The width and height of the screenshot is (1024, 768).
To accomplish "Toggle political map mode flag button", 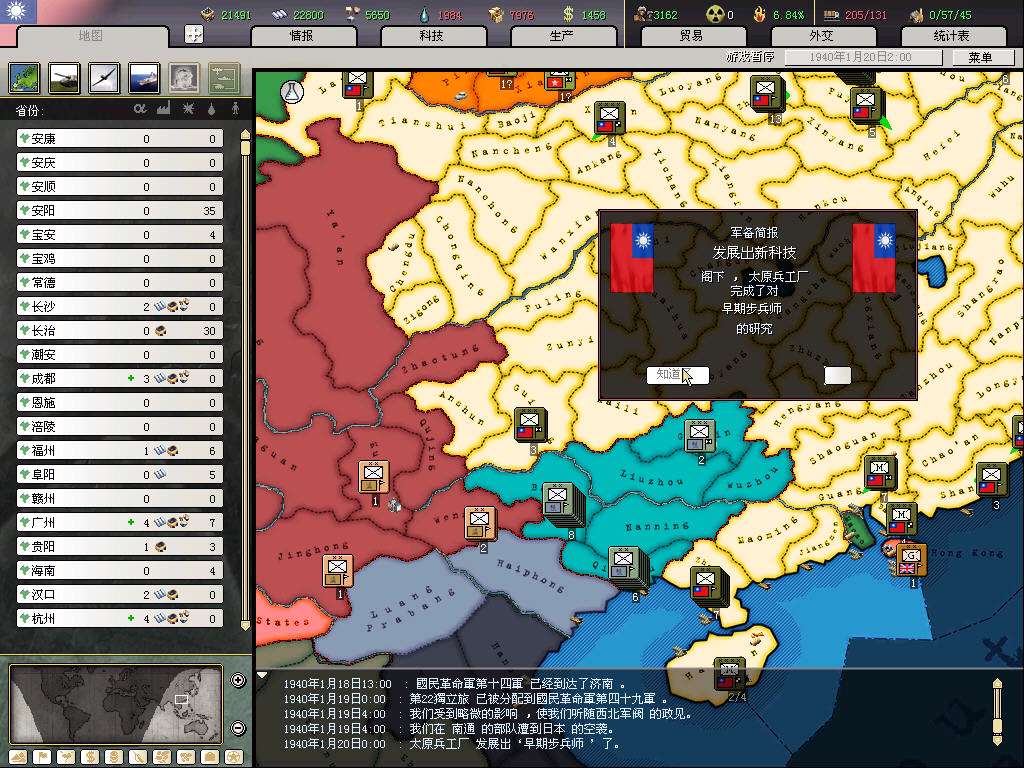I will point(42,758).
